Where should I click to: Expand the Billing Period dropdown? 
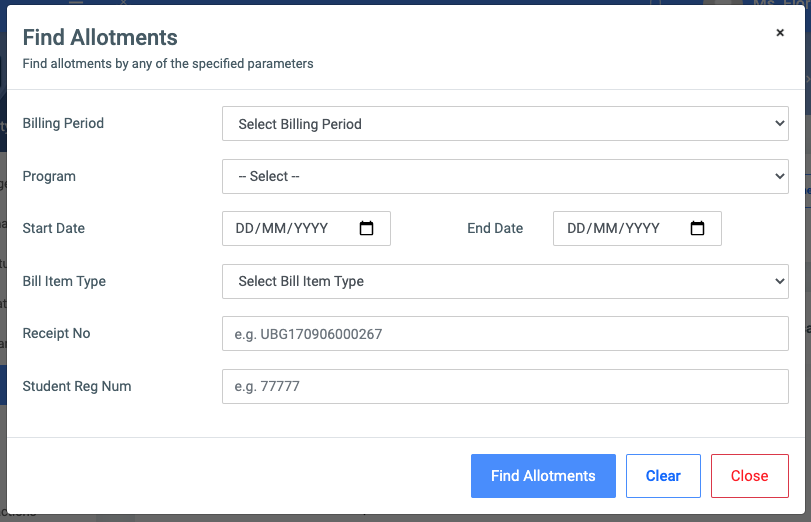click(505, 124)
